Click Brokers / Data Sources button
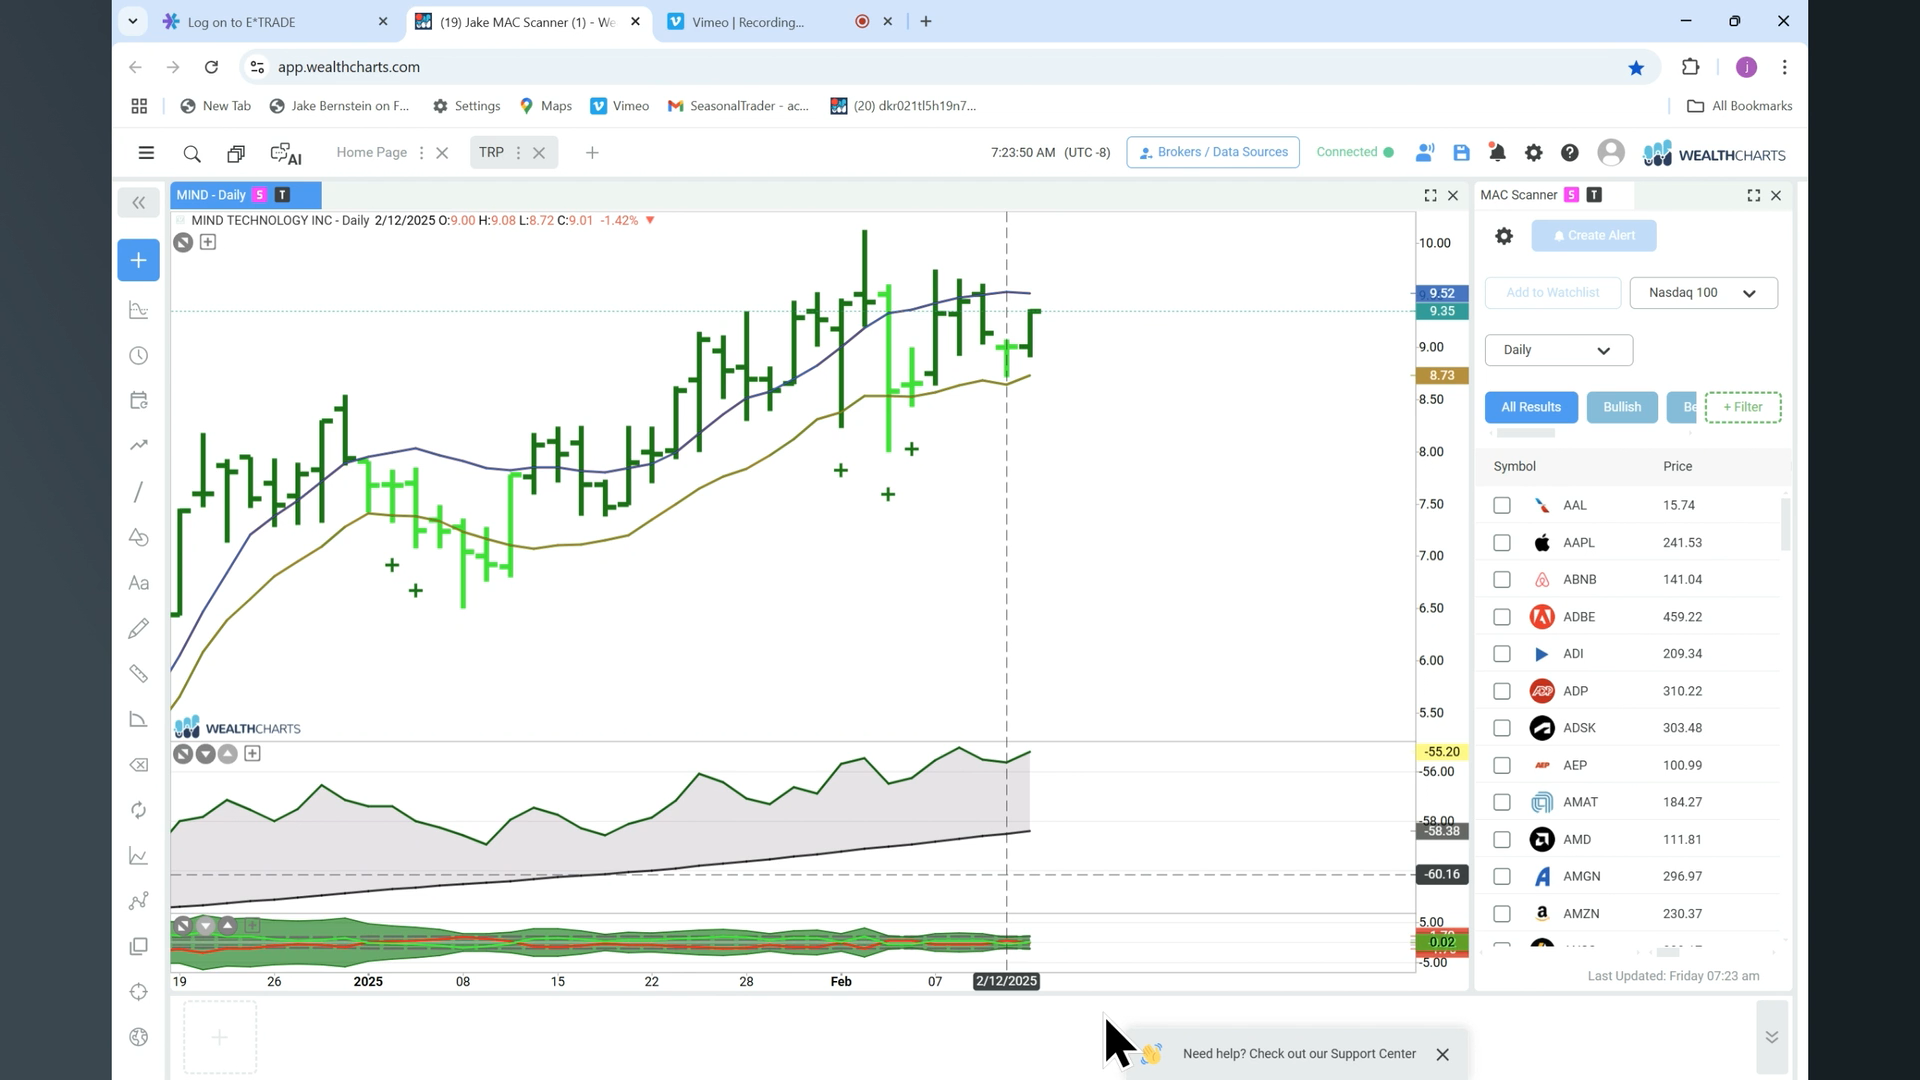Image resolution: width=1920 pixels, height=1080 pixels. [x=1213, y=152]
